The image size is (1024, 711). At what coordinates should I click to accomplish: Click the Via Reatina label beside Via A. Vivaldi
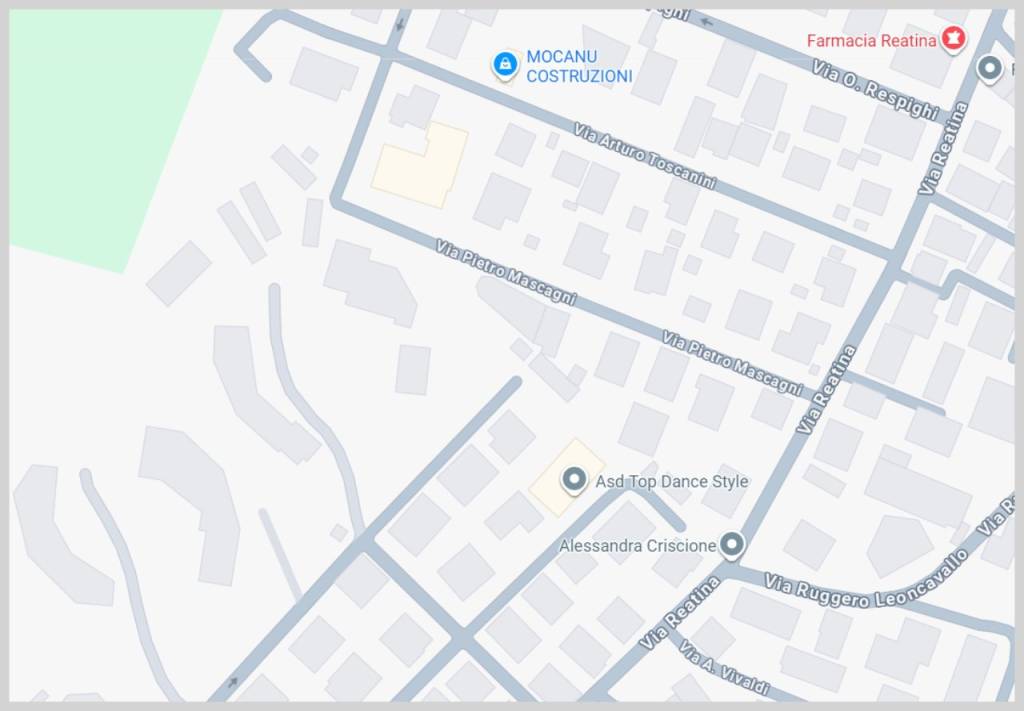(680, 613)
